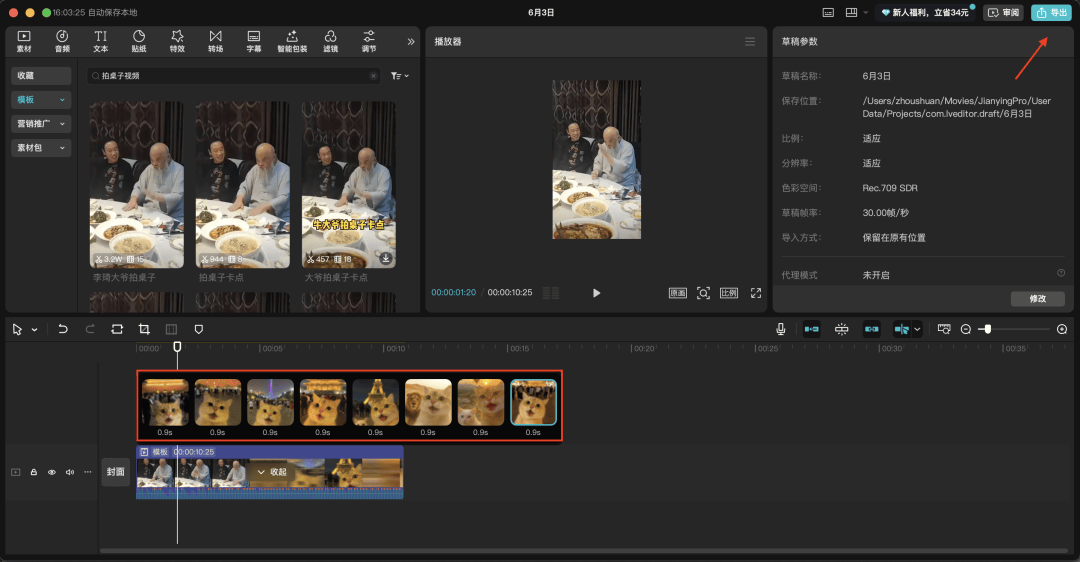The image size is (1080, 562).
Task: Click the timeline zoom slider handle
Action: click(987, 329)
